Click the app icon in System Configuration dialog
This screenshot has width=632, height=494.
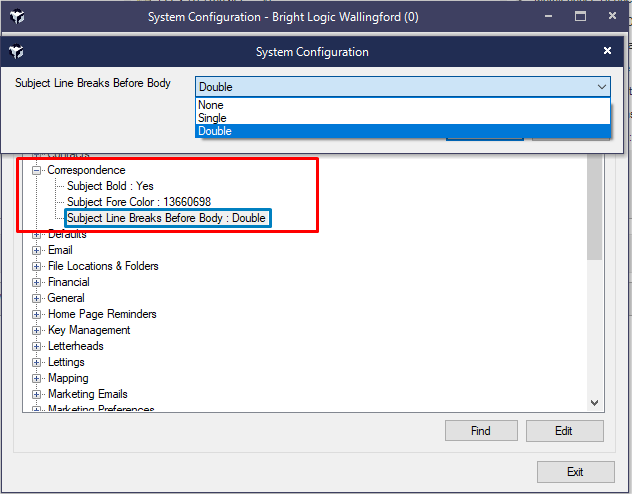(x=16, y=52)
